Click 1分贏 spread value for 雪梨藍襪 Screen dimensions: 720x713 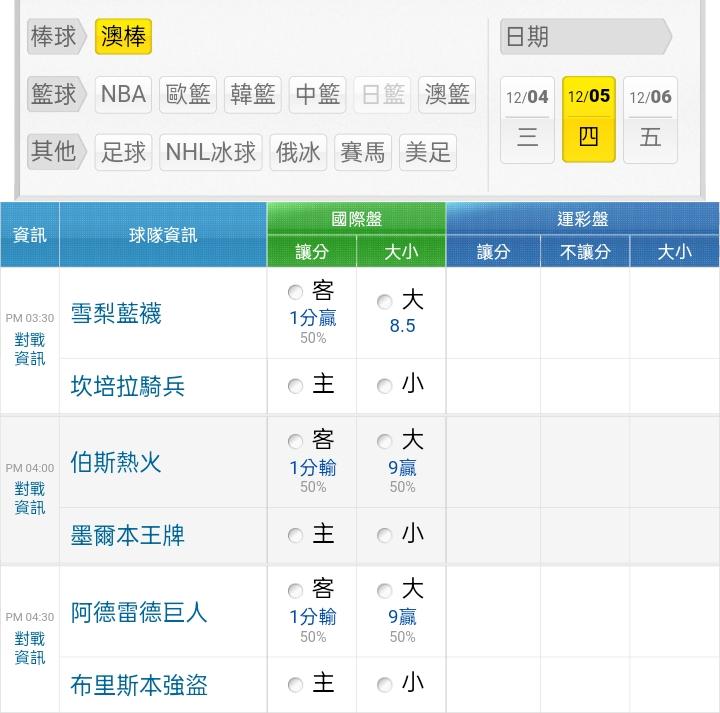(x=313, y=318)
